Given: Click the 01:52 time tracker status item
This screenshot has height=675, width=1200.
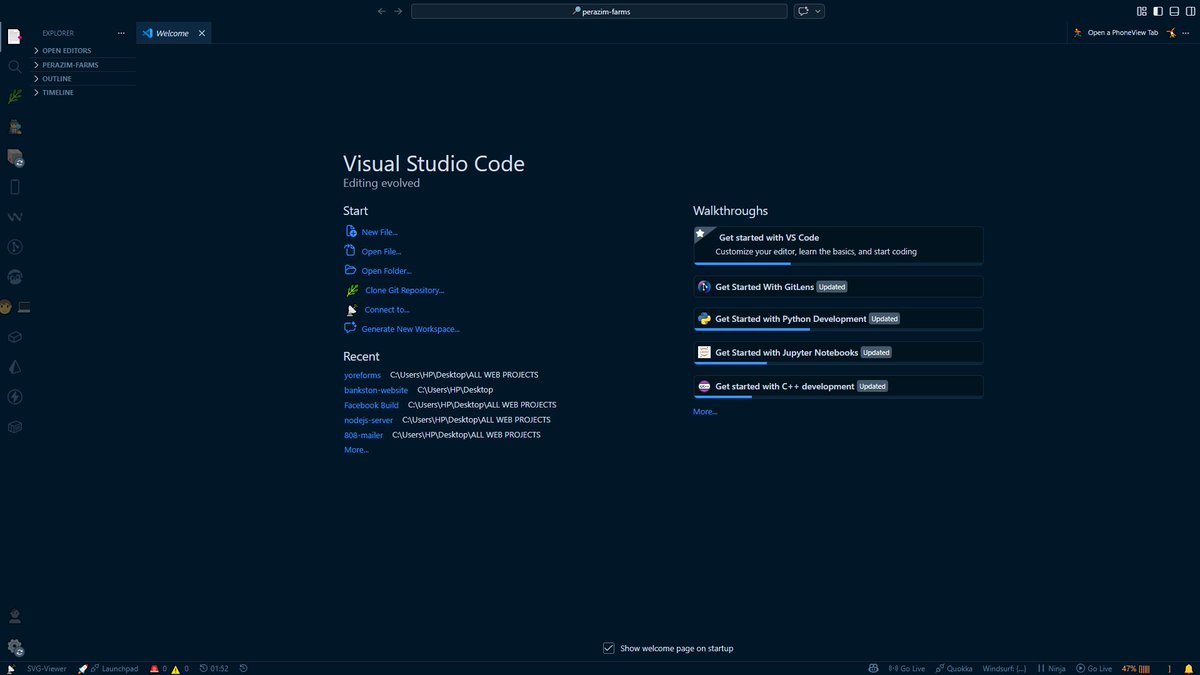Looking at the screenshot, I should [x=214, y=668].
